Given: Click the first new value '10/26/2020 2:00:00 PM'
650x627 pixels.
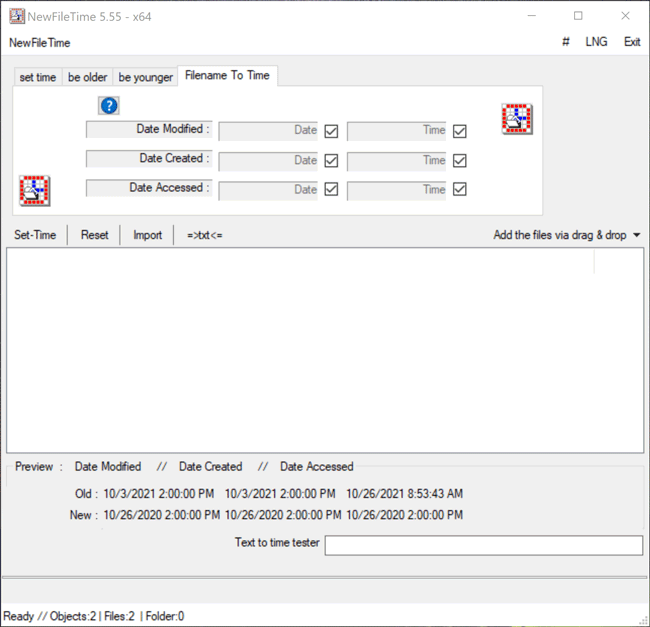Looking at the screenshot, I should (162, 515).
